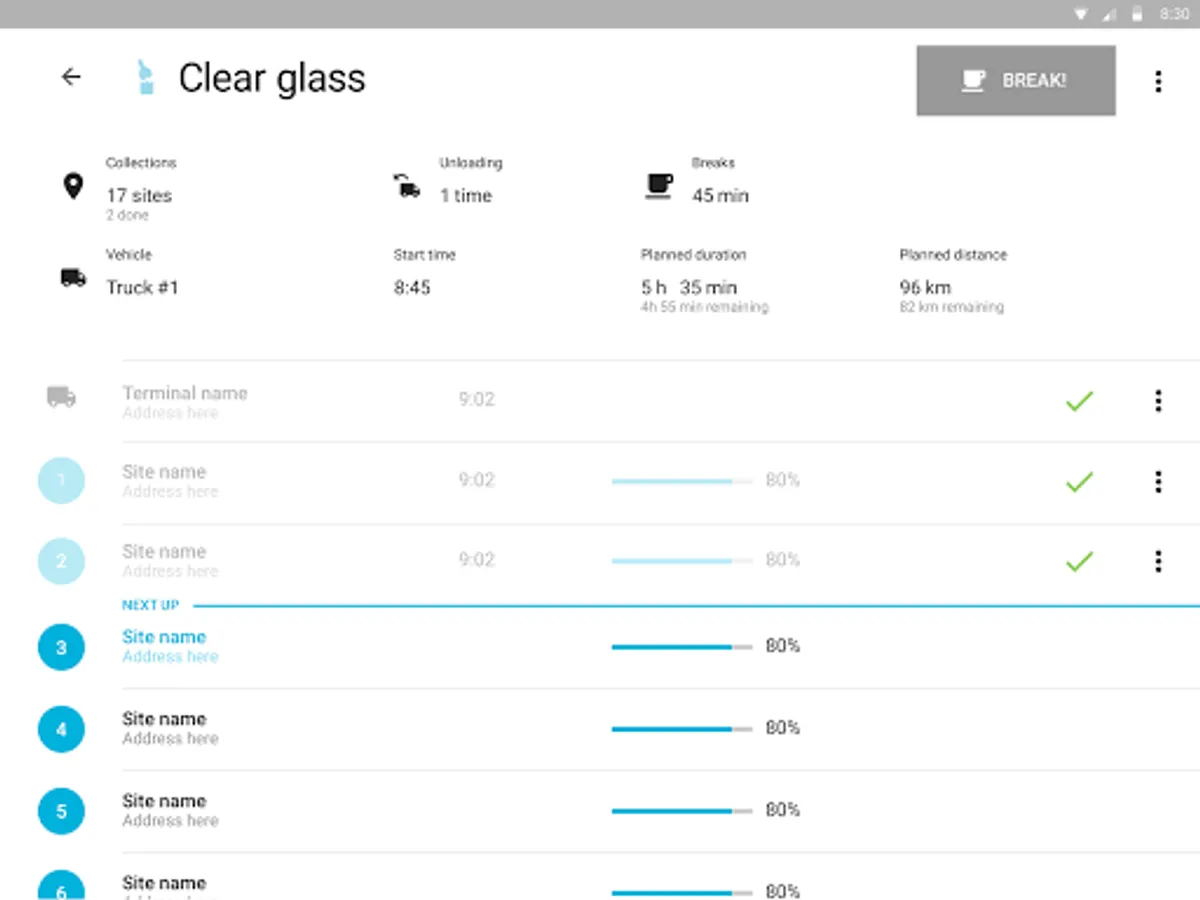Screen dimensions: 1200x900
Task: Click the Collections location pin icon
Action: pos(73,186)
